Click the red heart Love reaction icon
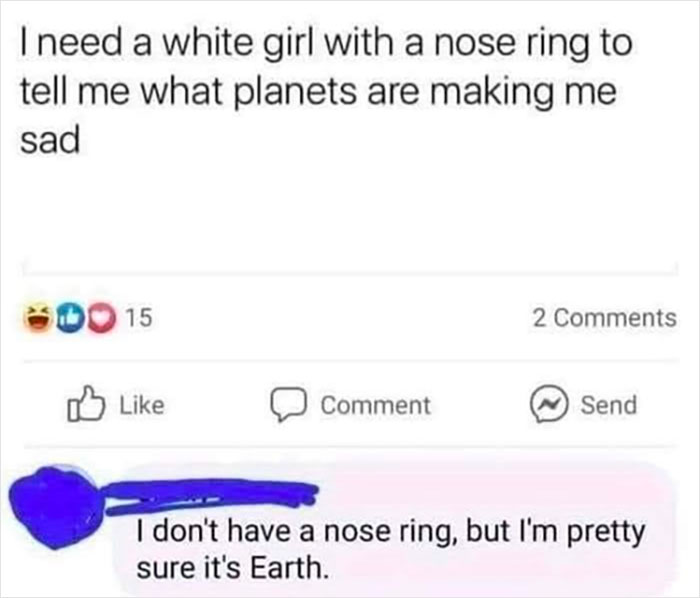The height and width of the screenshot is (598, 700). [x=101, y=318]
